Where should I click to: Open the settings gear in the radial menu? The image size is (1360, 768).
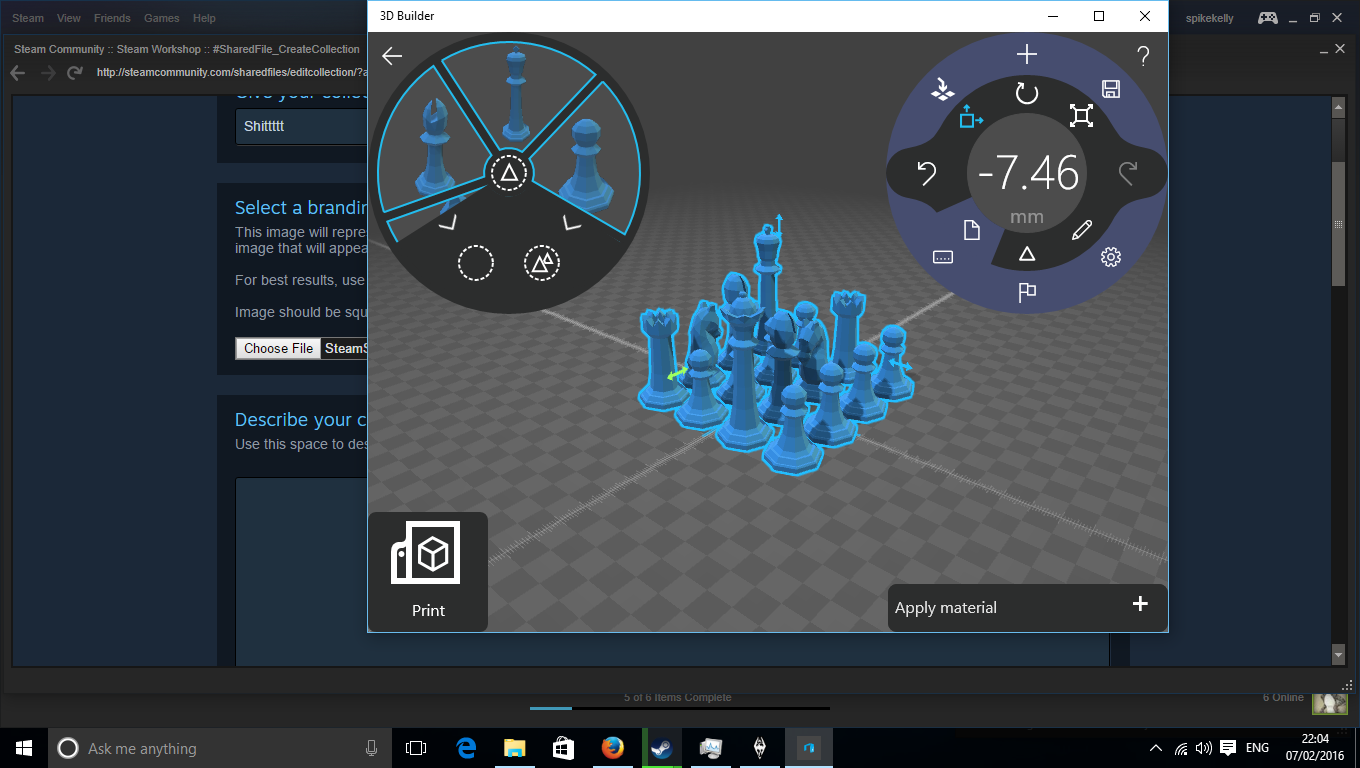click(1110, 257)
